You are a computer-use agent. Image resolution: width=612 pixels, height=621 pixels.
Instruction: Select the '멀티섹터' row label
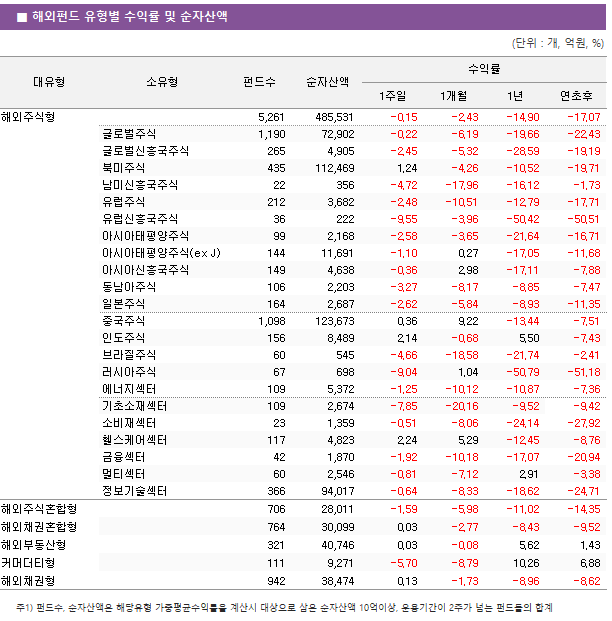[124, 474]
